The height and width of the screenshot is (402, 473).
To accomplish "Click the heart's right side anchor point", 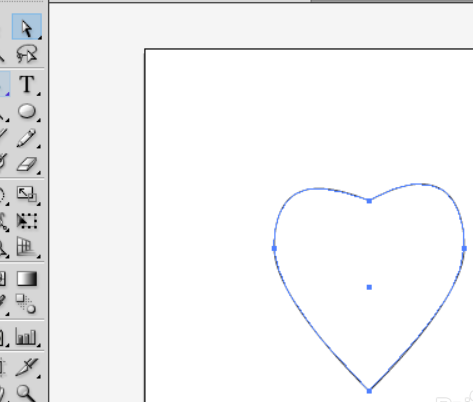I will 464,248.
